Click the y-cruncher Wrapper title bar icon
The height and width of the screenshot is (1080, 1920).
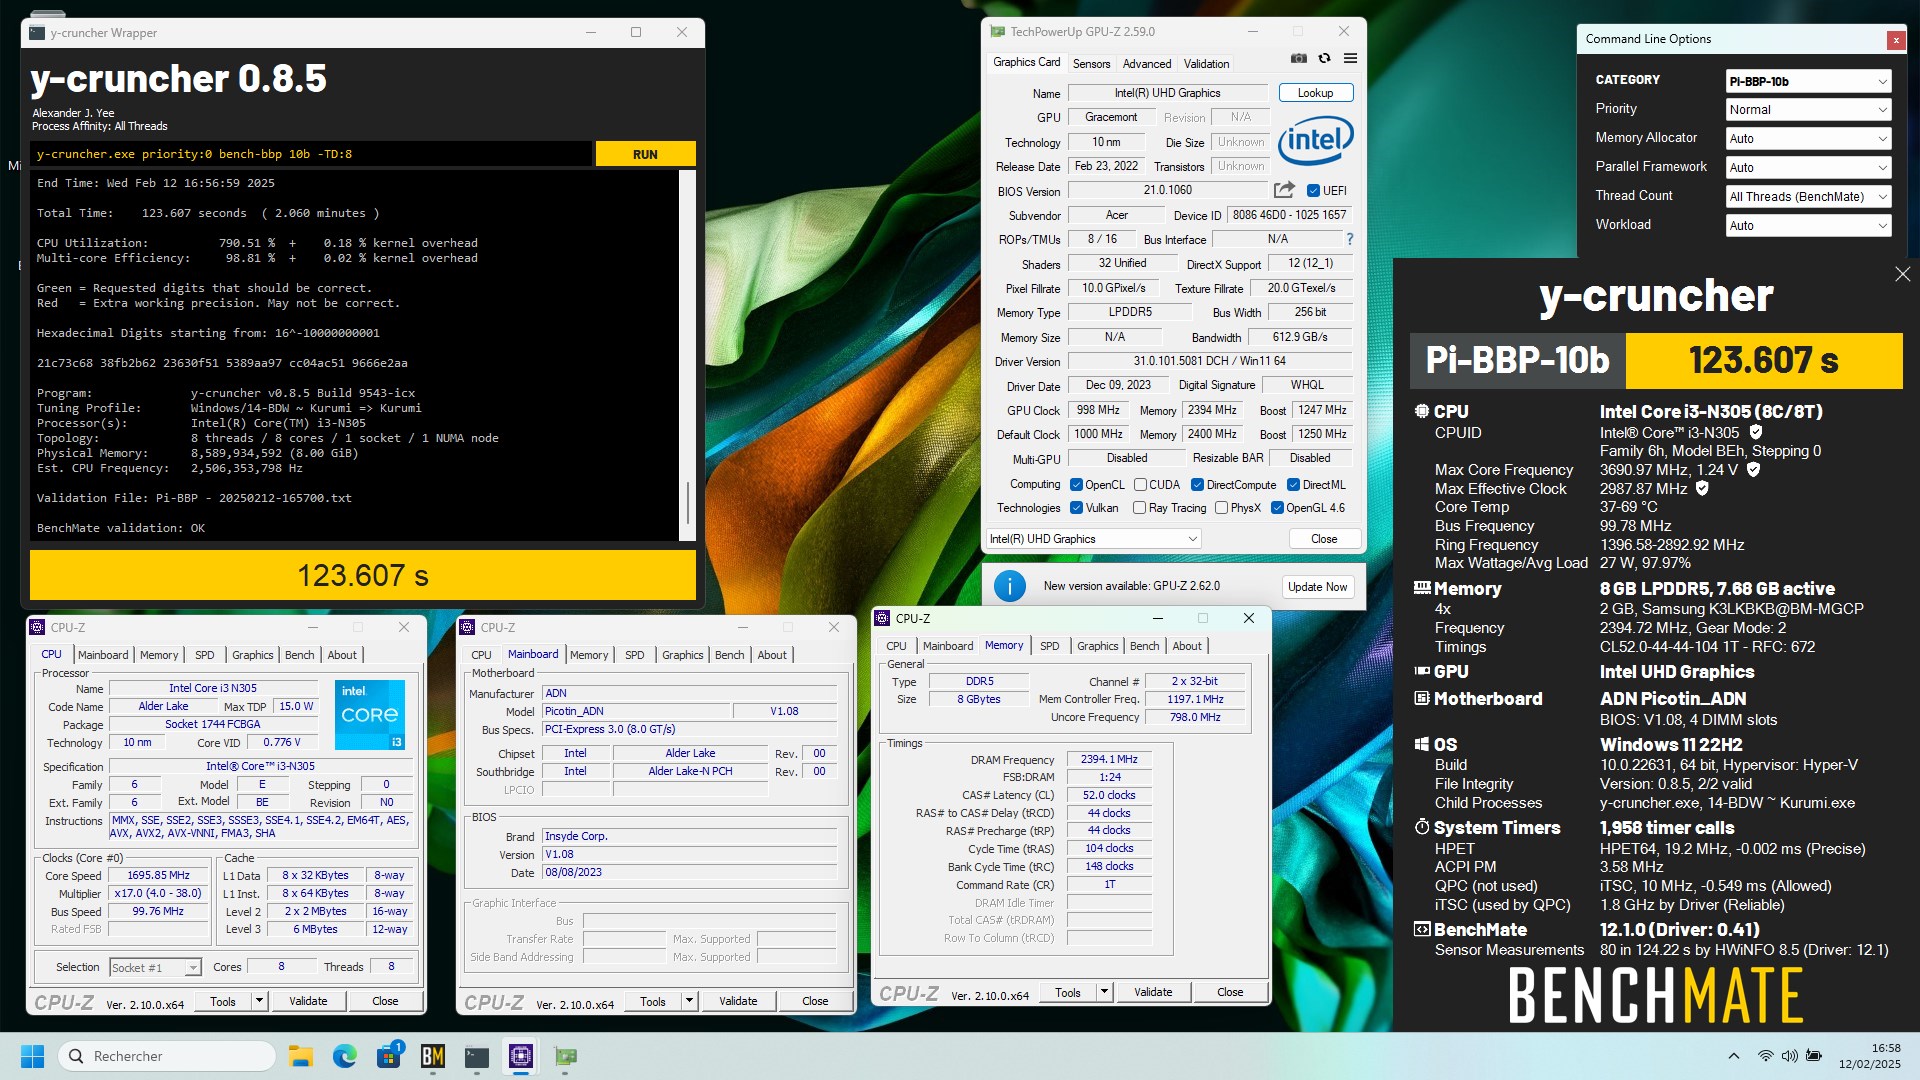[x=37, y=33]
